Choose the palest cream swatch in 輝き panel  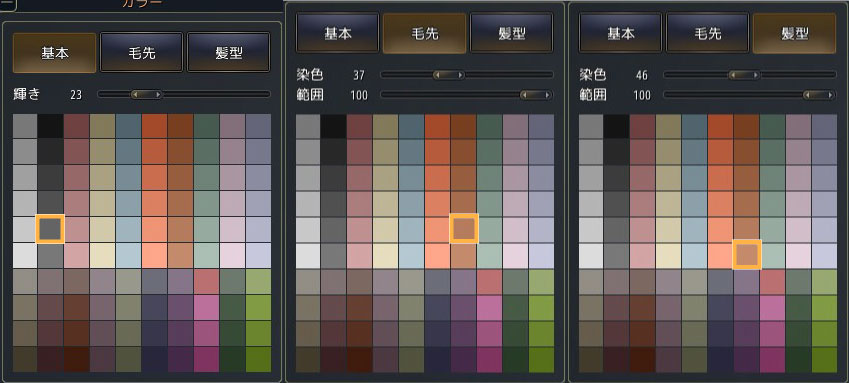(x=102, y=255)
